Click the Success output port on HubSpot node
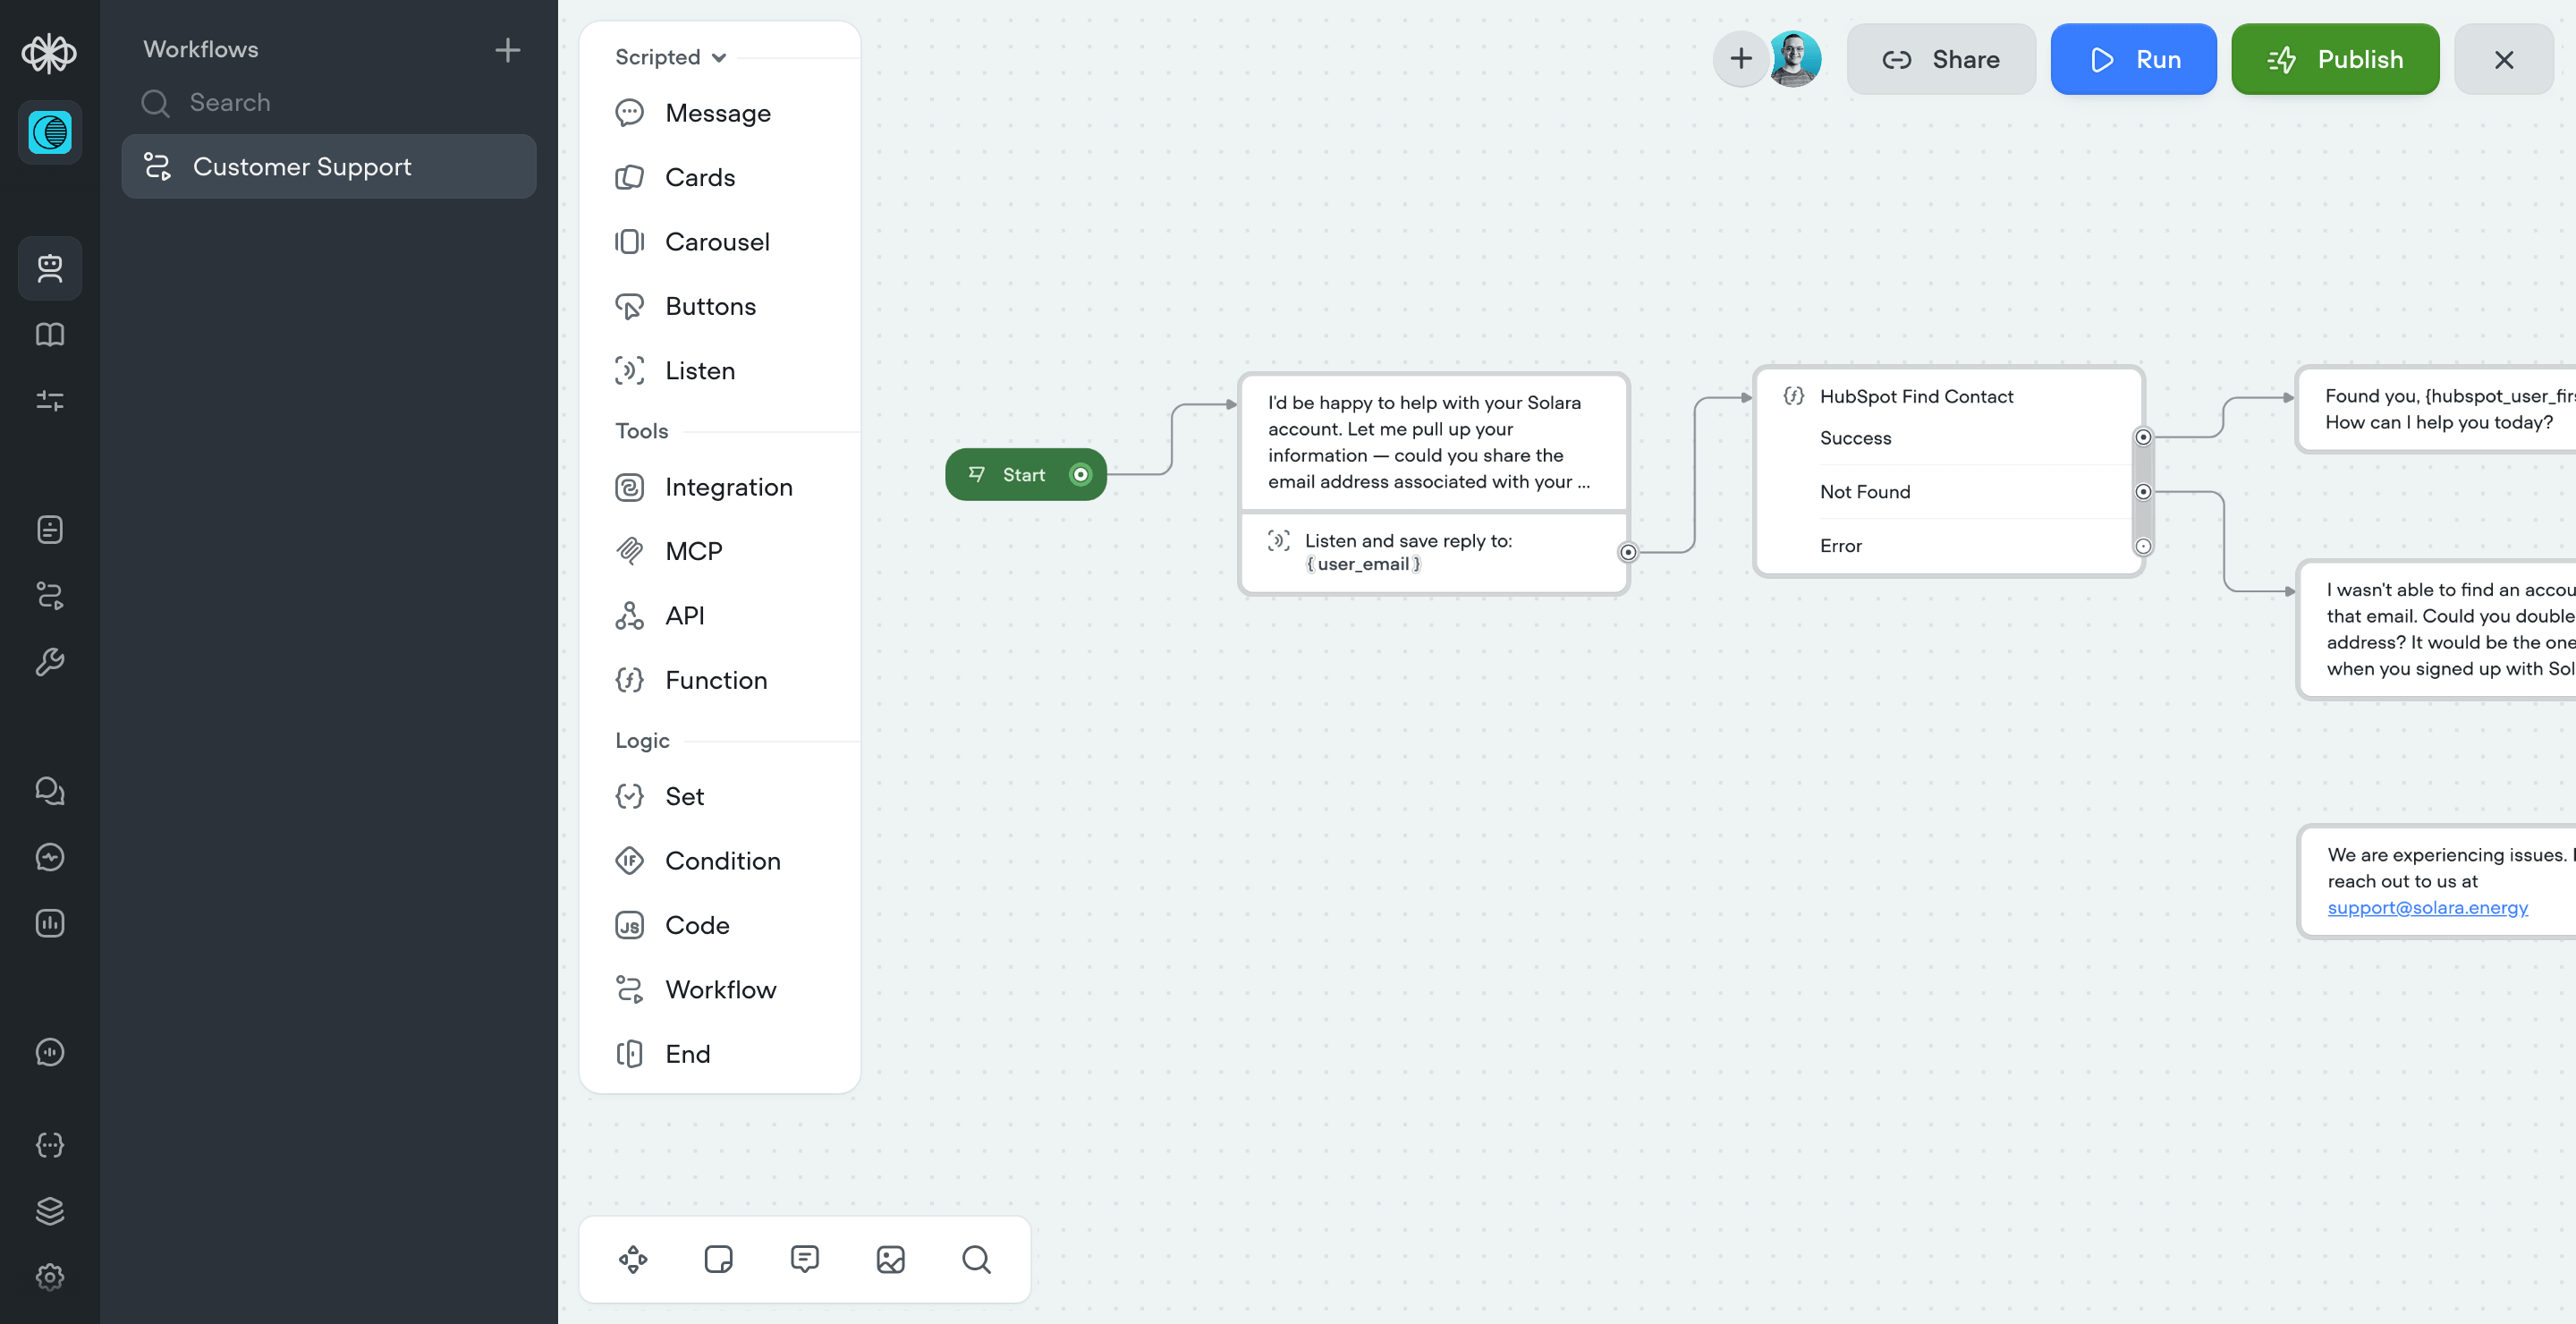2576x1324 pixels. [x=2143, y=437]
